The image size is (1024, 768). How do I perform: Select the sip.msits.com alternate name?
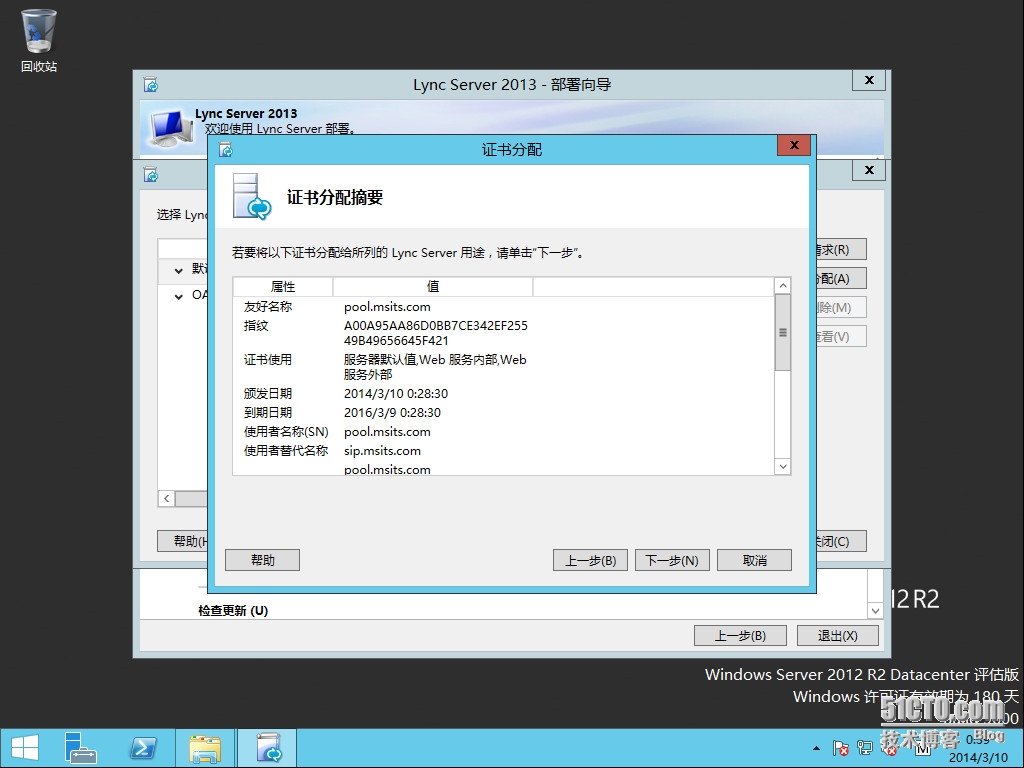click(x=382, y=451)
